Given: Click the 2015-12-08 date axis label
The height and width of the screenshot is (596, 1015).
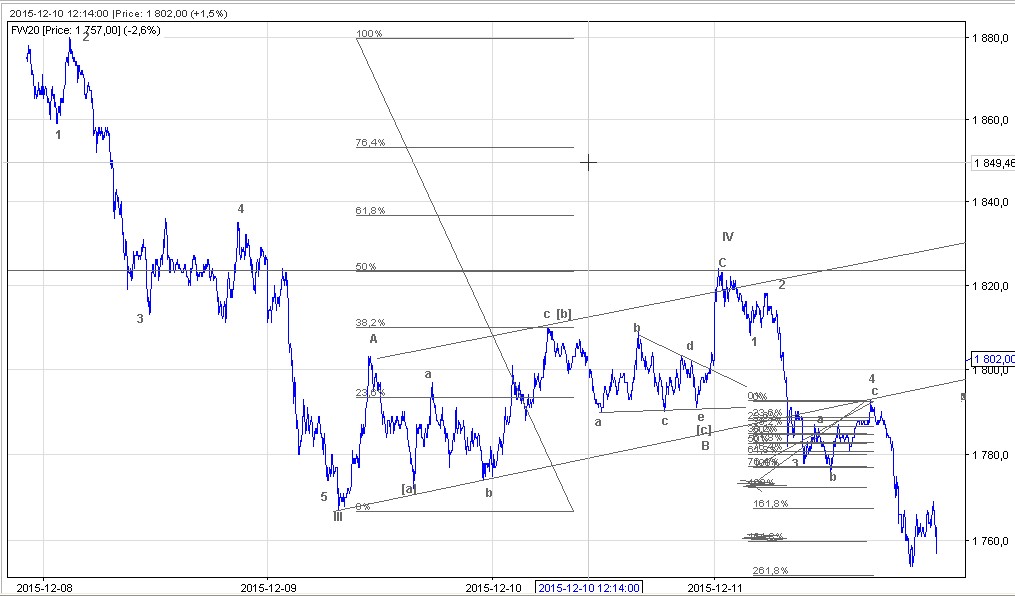Looking at the screenshot, I should [x=44, y=588].
